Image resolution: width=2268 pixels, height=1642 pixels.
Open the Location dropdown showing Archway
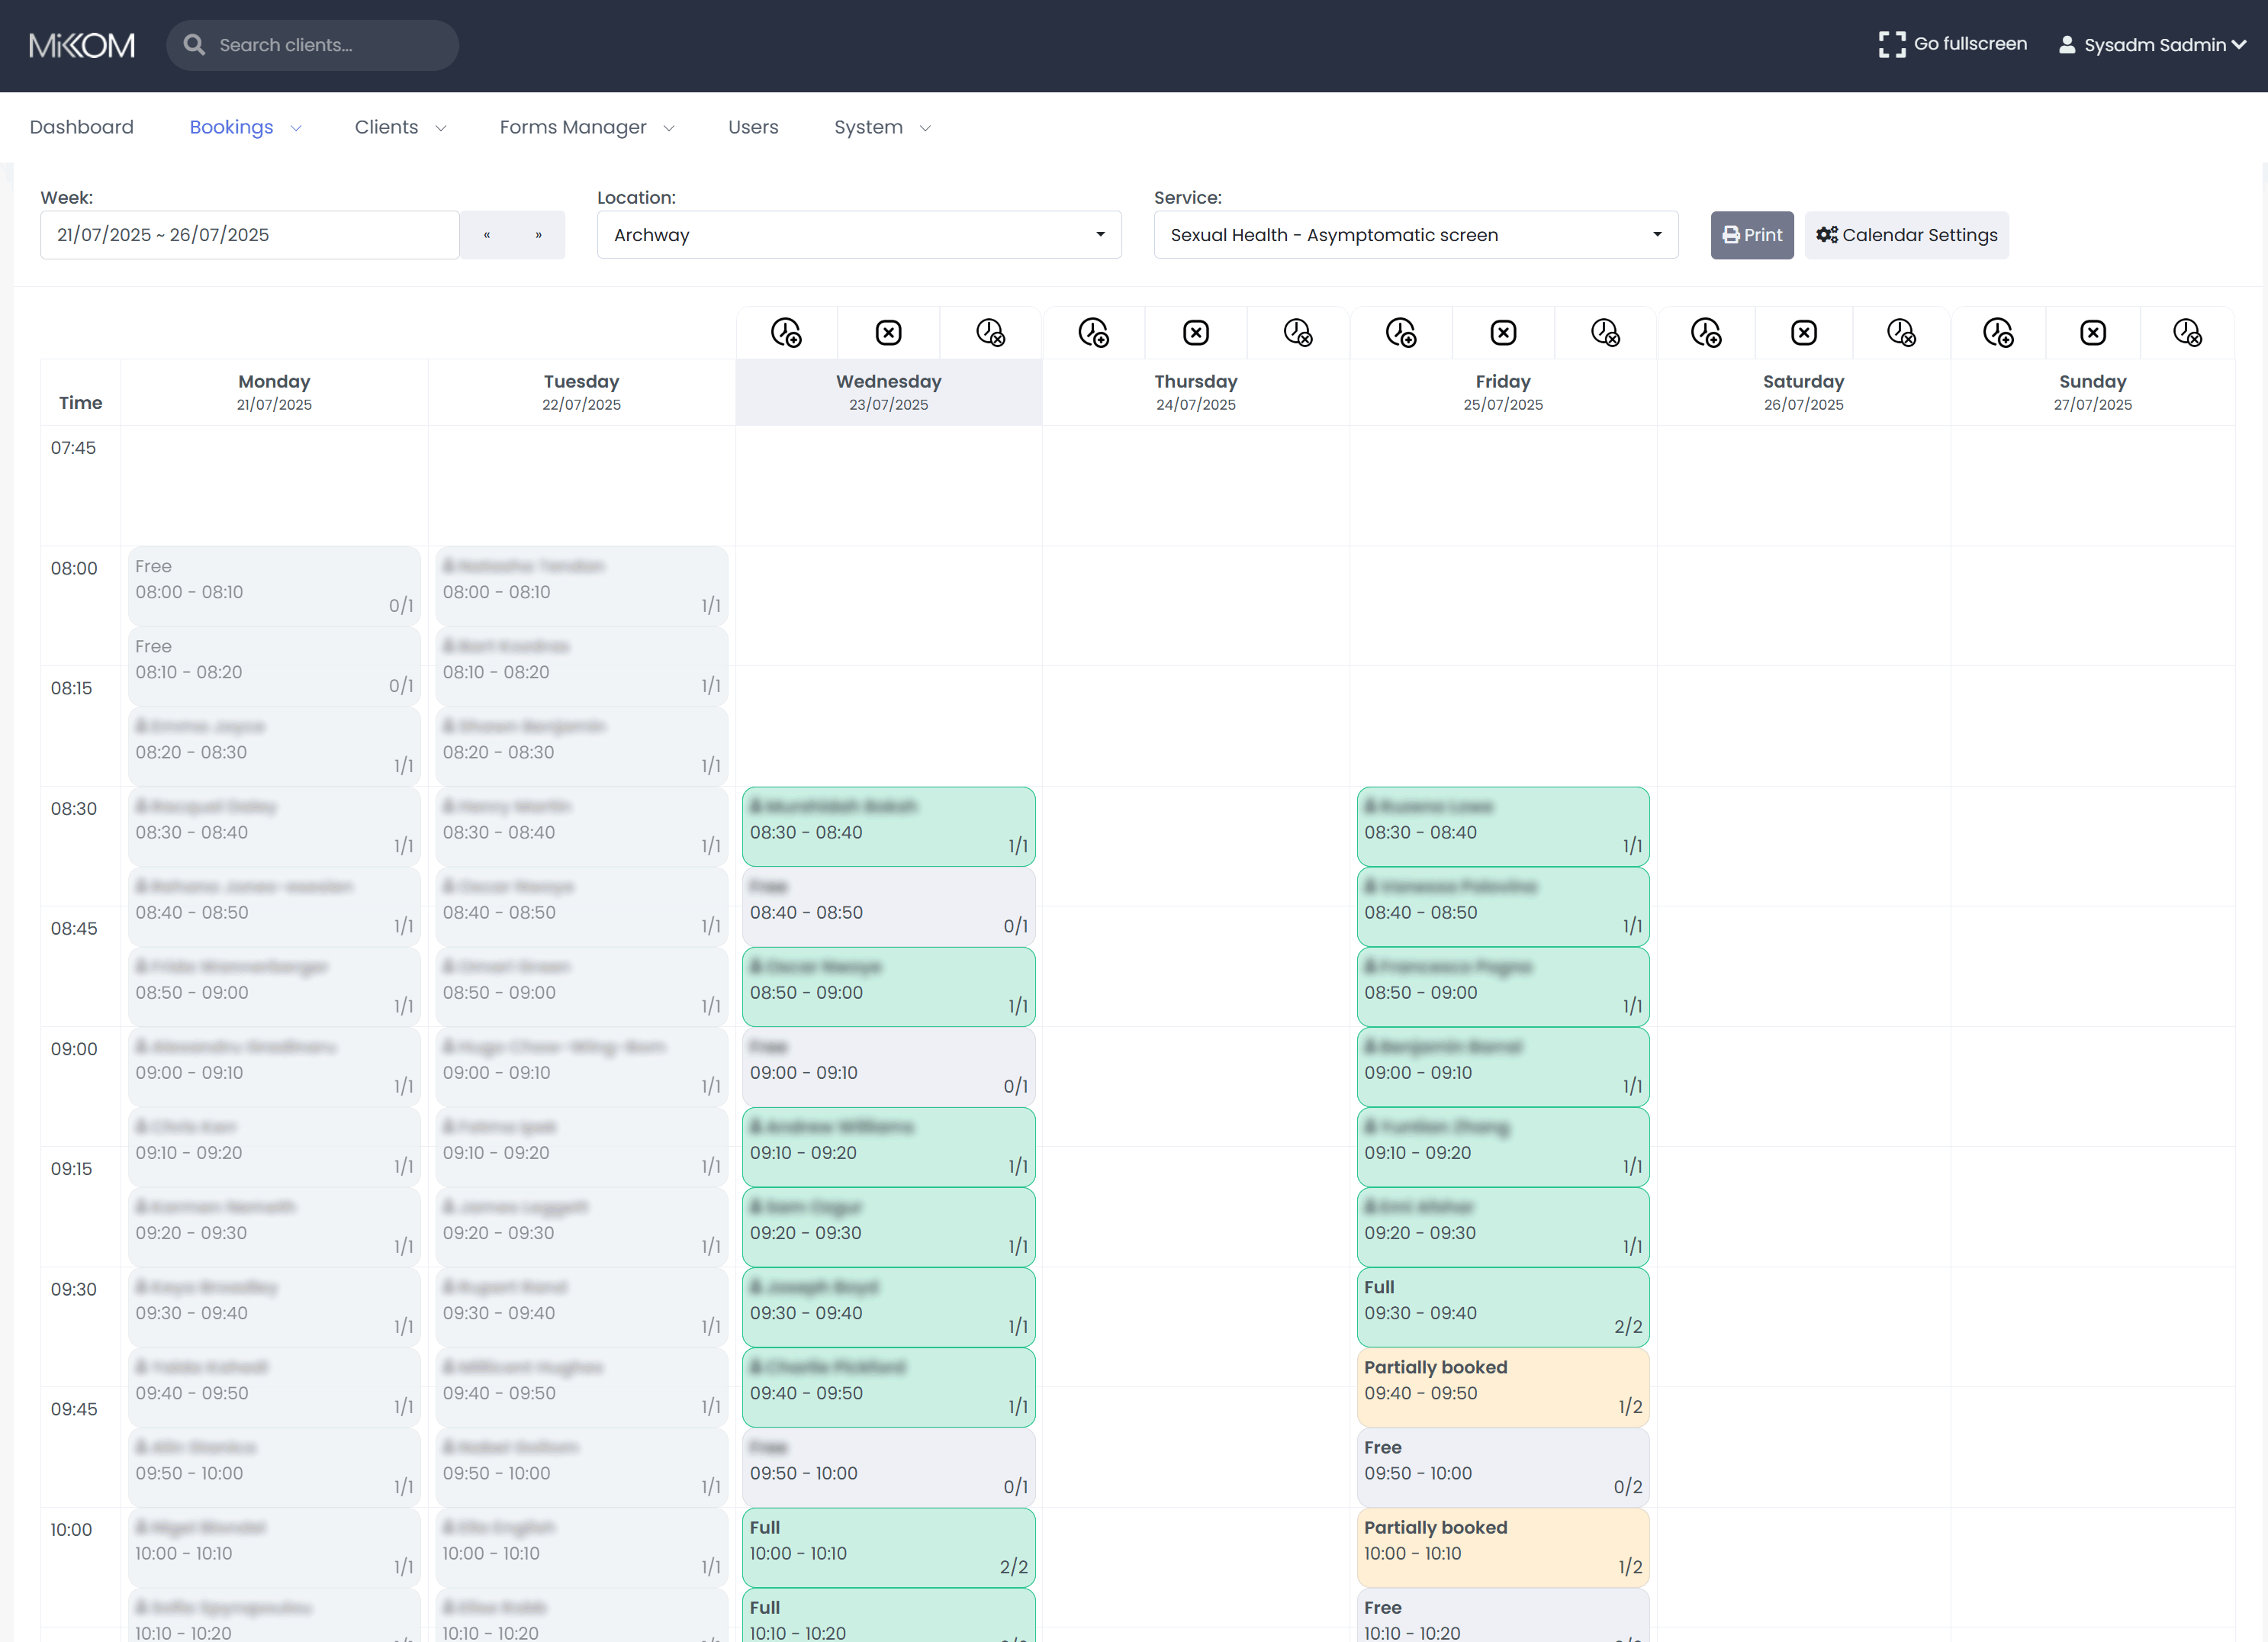858,235
